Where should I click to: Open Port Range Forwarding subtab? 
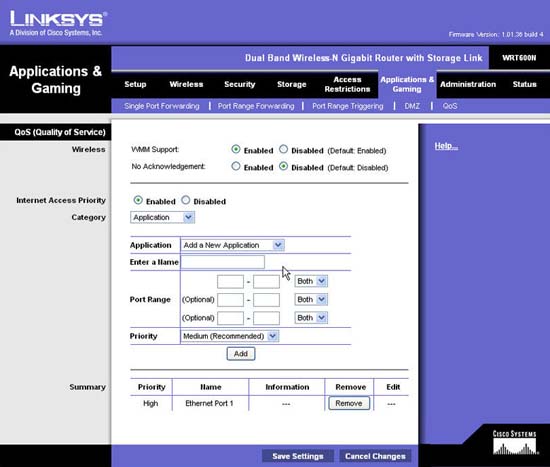pyautogui.click(x=256, y=106)
